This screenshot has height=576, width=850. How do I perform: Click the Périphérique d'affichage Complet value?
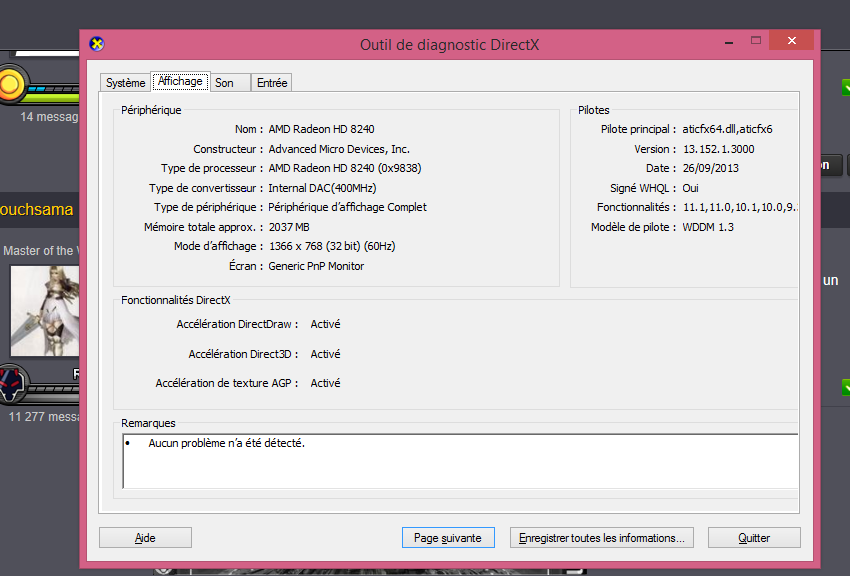coord(347,207)
